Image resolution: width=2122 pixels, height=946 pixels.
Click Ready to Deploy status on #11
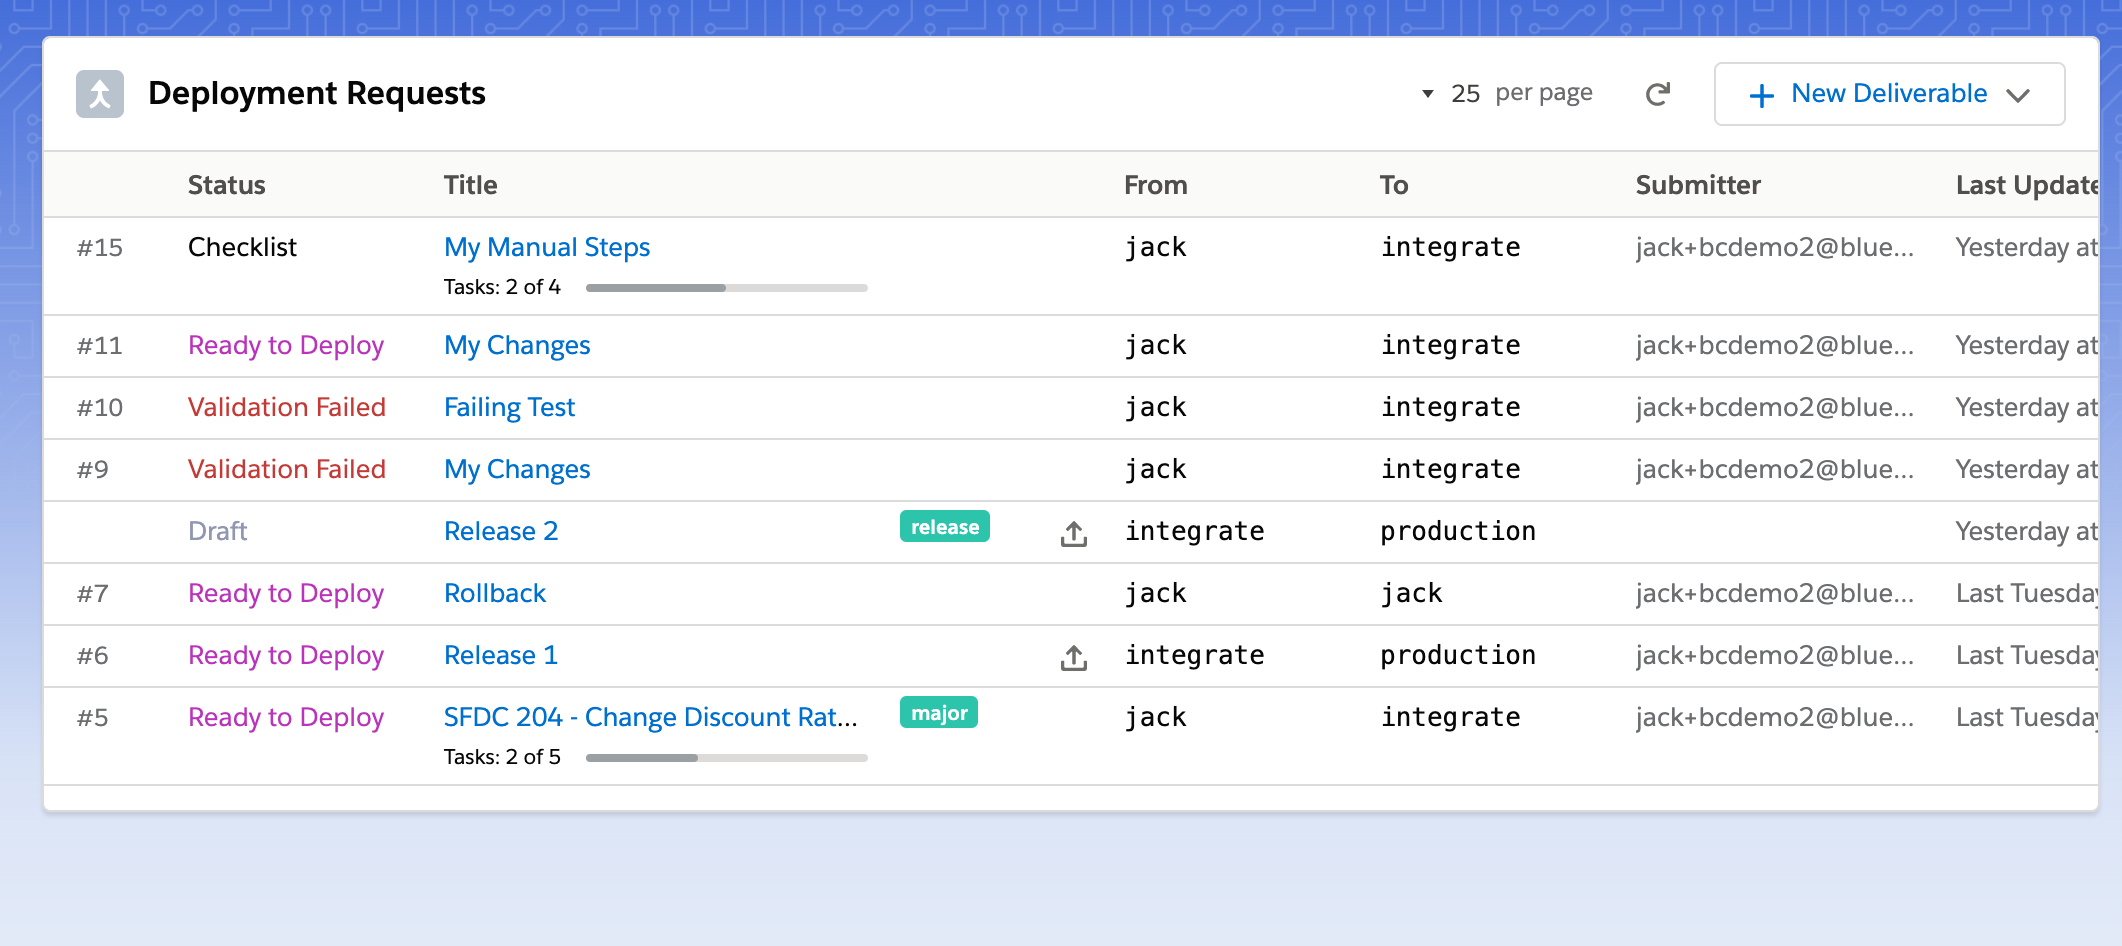[286, 345]
